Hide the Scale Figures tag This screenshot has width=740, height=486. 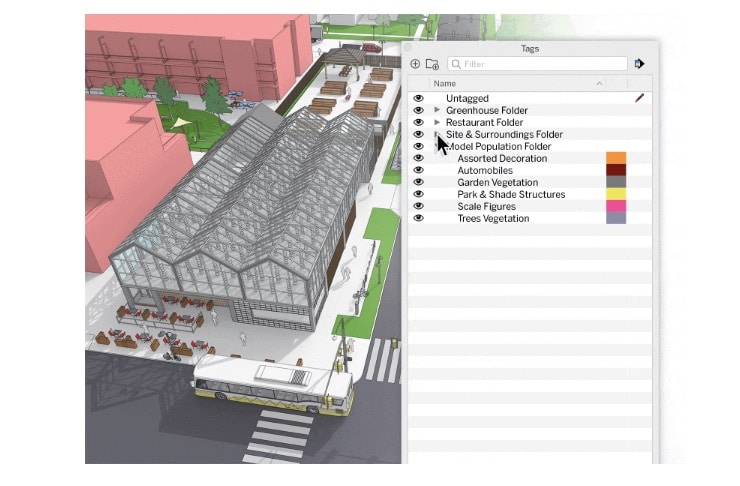click(x=418, y=206)
